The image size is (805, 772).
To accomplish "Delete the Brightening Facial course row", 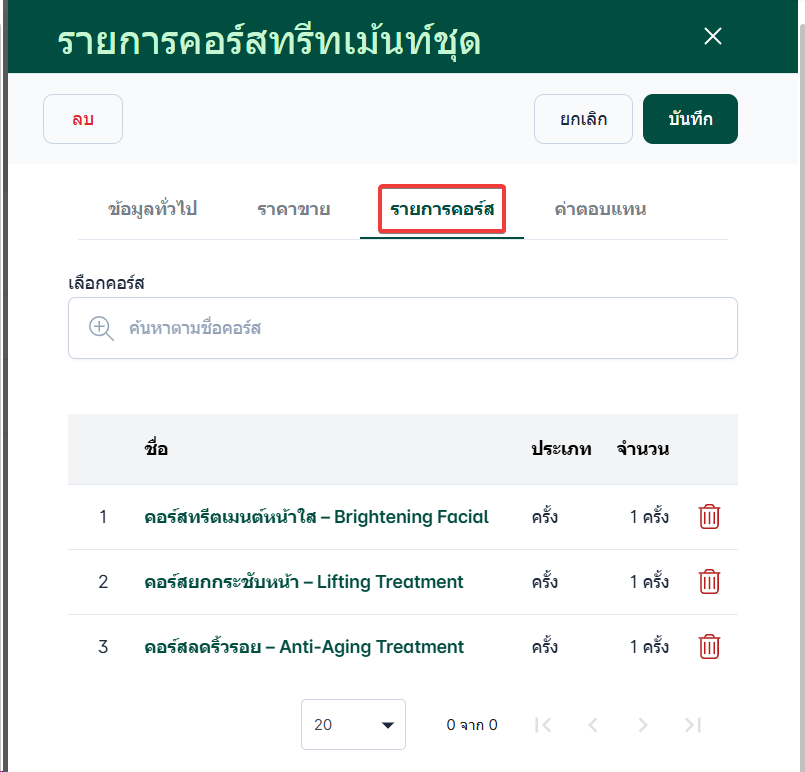I will click(709, 517).
